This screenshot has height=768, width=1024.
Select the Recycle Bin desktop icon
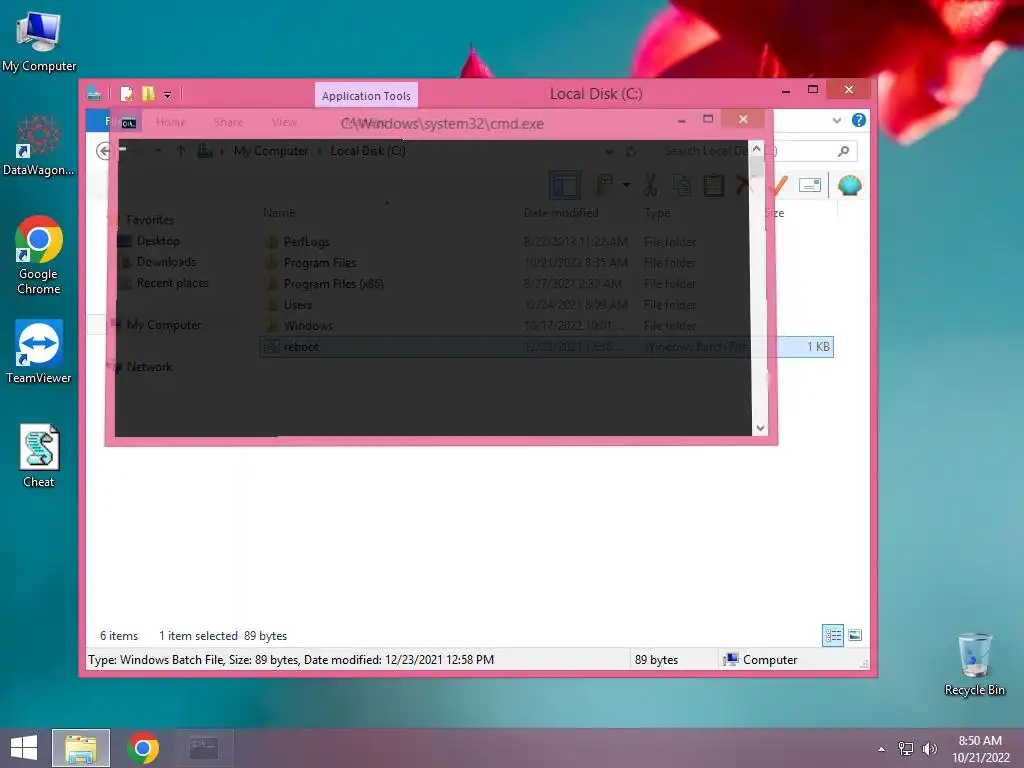[x=974, y=664]
